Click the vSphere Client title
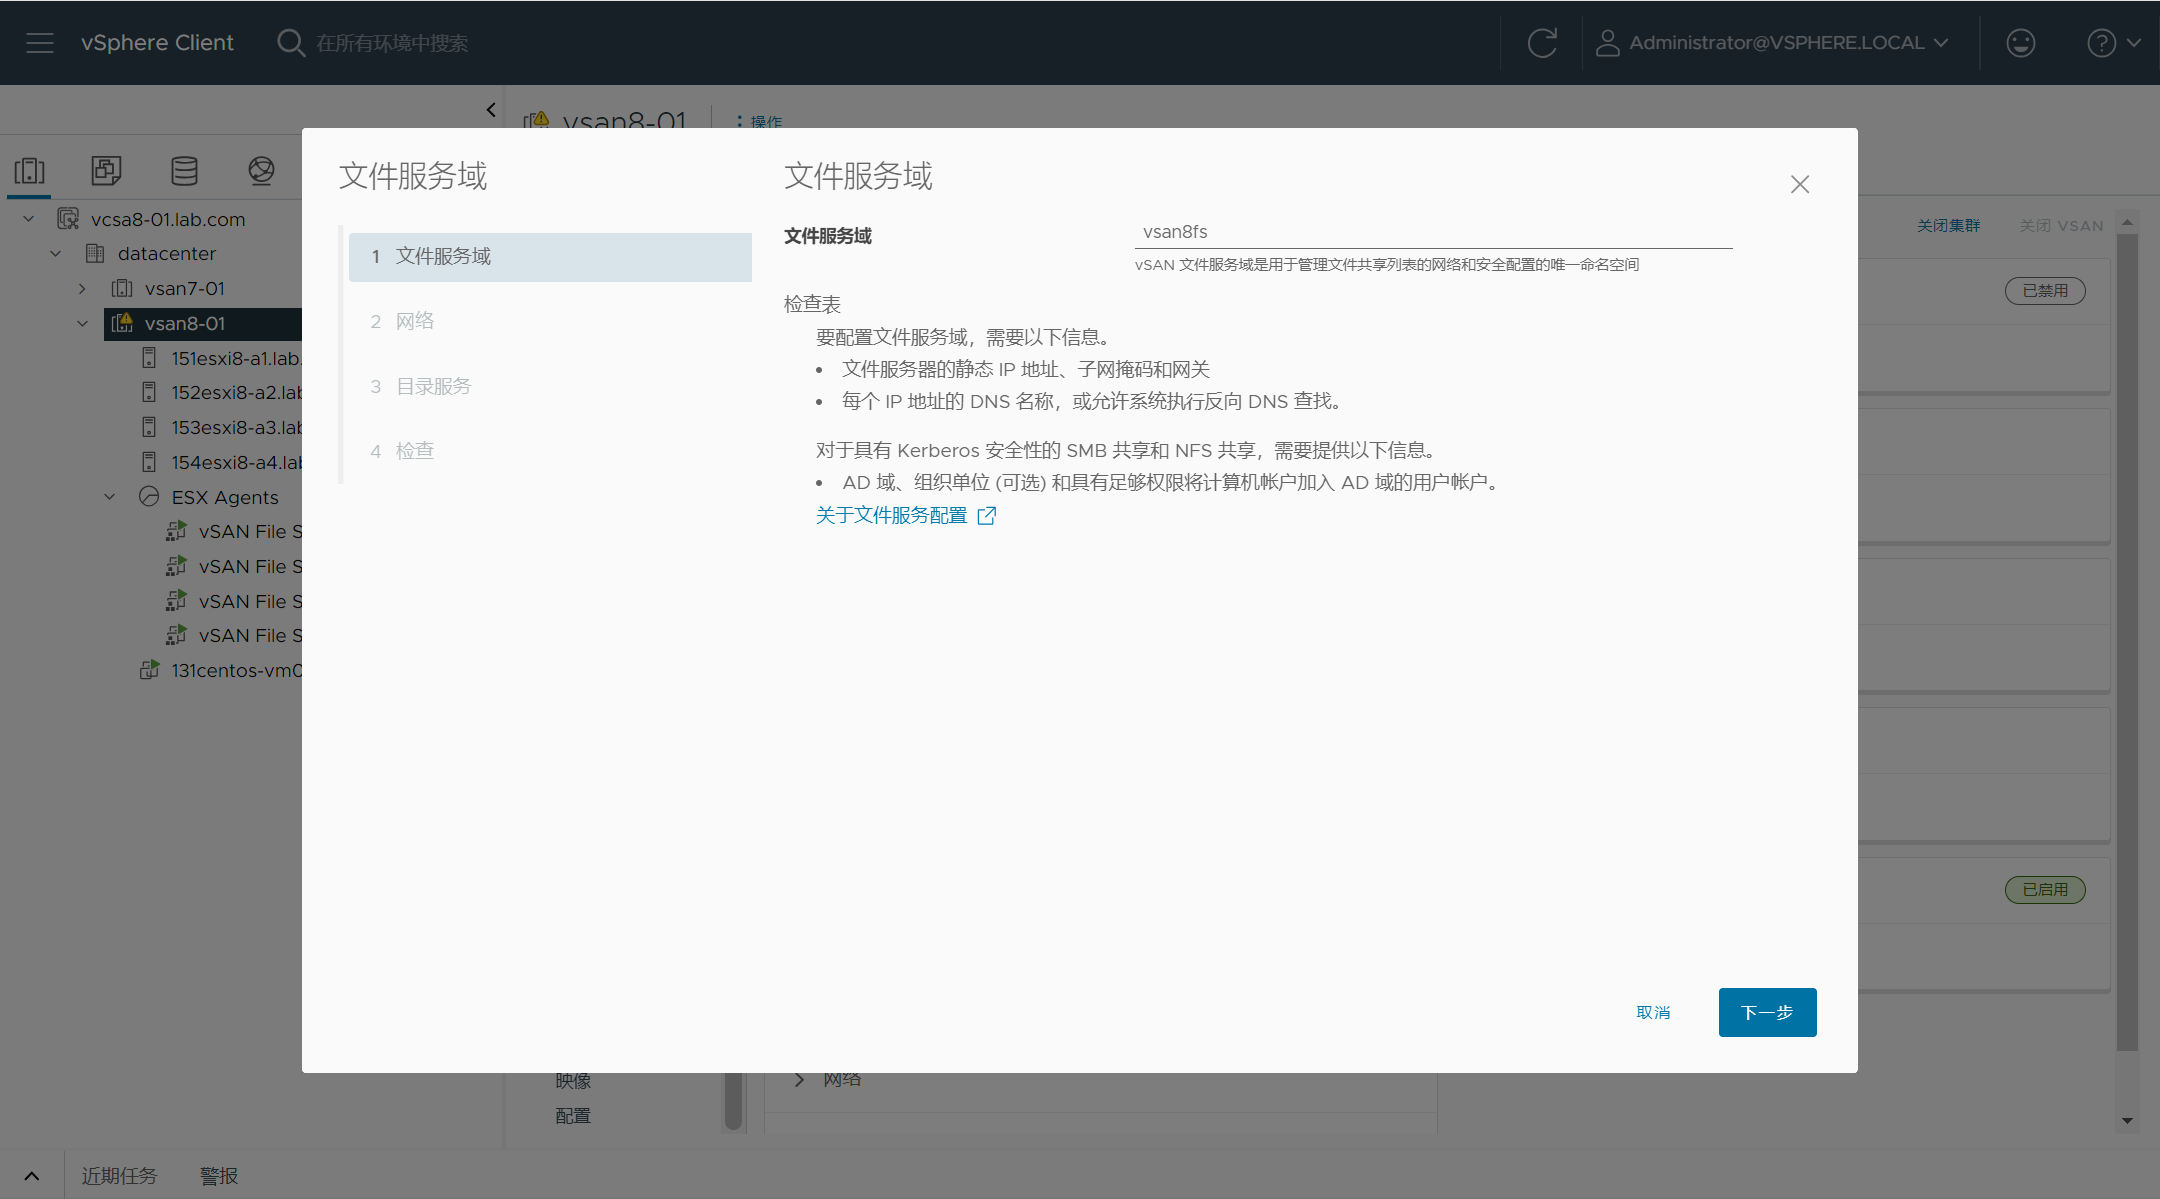This screenshot has width=2160, height=1199. [x=157, y=43]
